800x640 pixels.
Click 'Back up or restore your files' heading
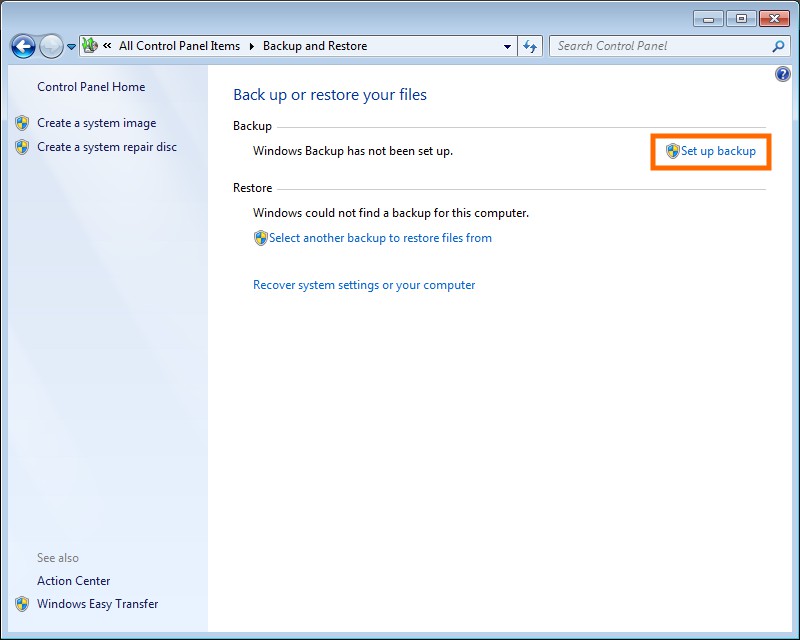[x=330, y=95]
